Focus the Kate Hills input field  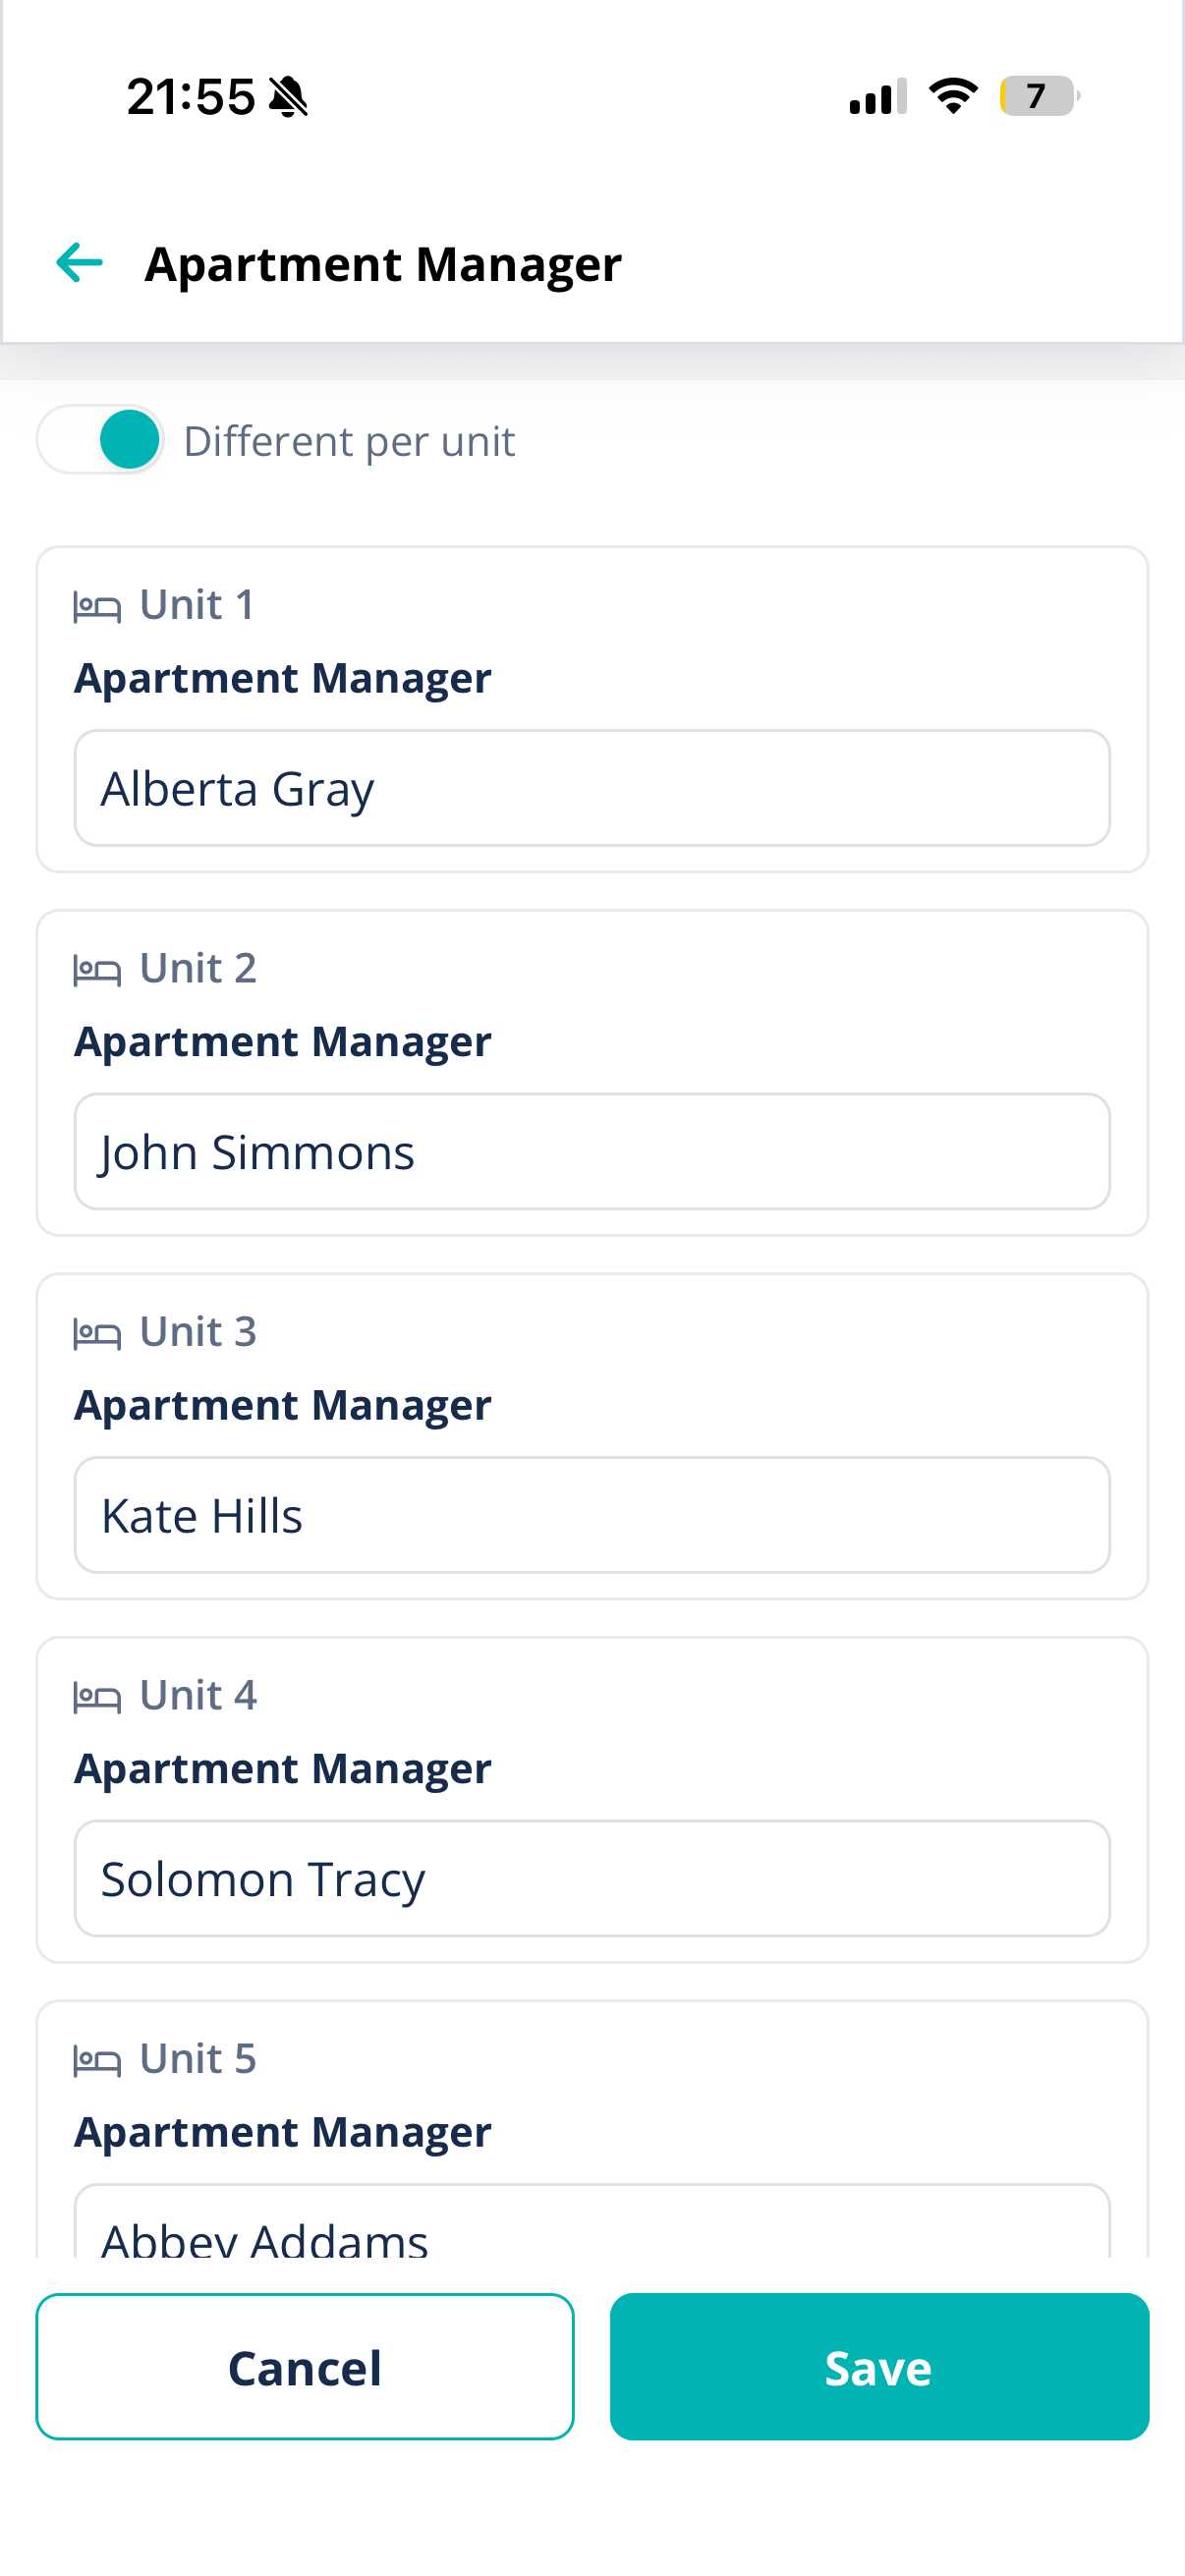592,1515
